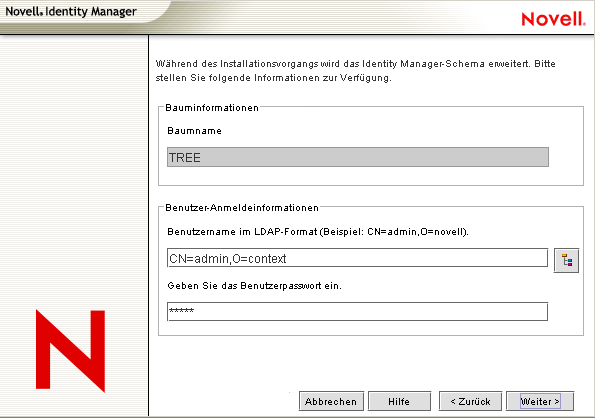The image size is (595, 418).
Task: Click the large red N logo
Action: point(71,350)
